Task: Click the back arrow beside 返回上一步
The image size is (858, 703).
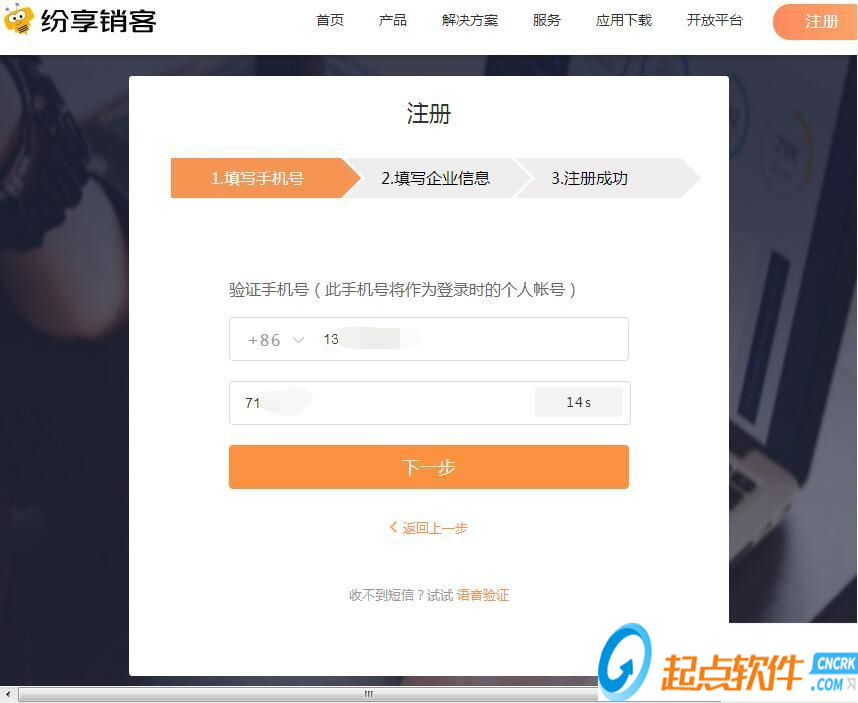Action: coord(393,527)
